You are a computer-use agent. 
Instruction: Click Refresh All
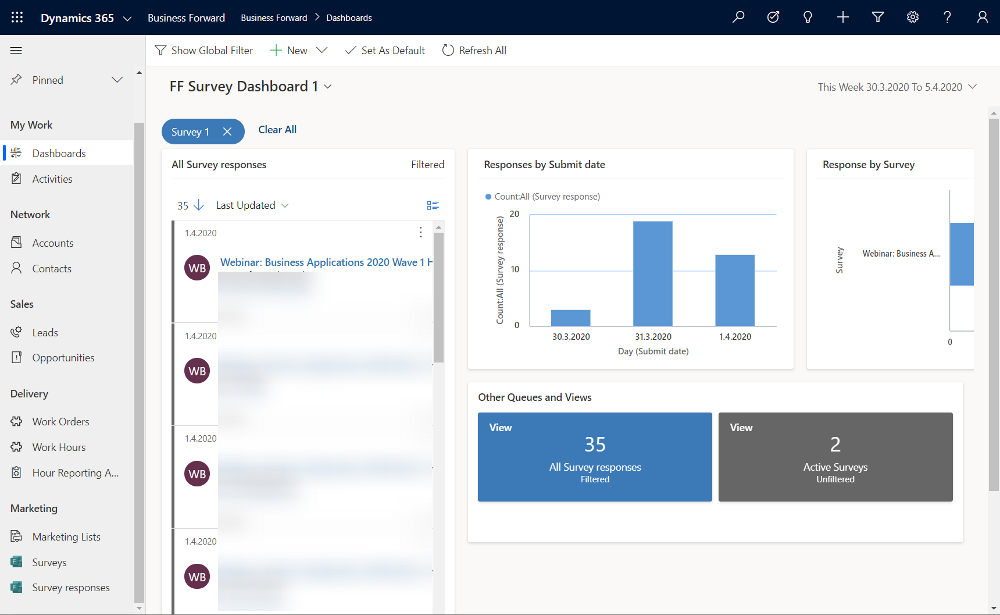(x=474, y=50)
